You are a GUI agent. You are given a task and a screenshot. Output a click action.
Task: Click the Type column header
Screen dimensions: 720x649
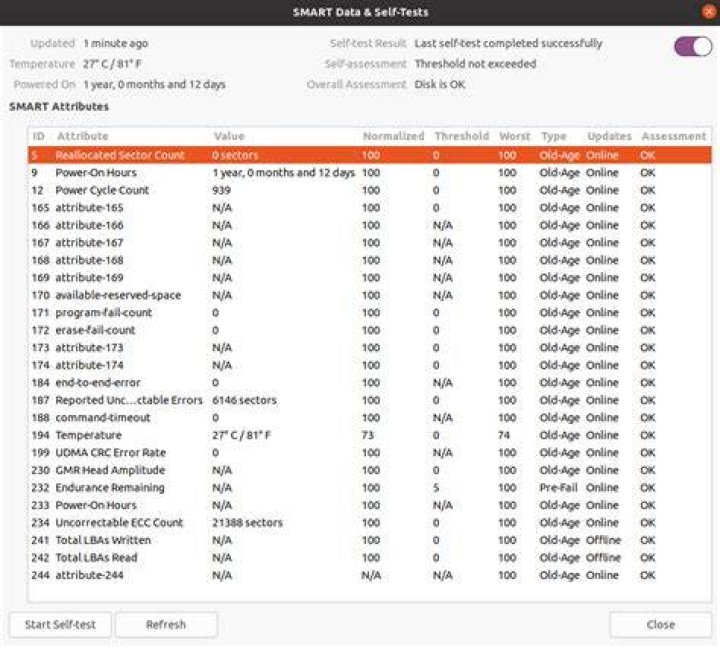[553, 136]
